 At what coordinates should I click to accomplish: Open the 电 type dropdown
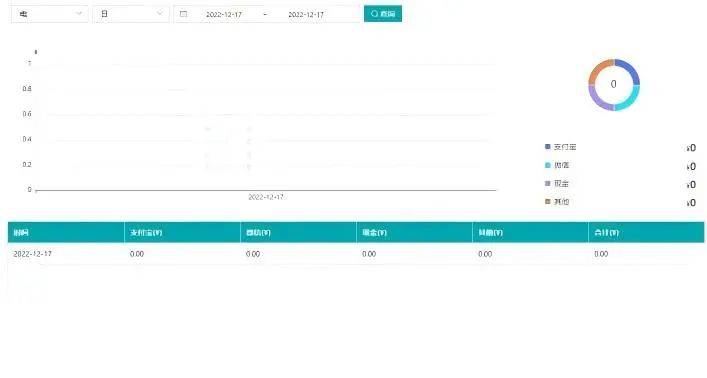coord(50,14)
